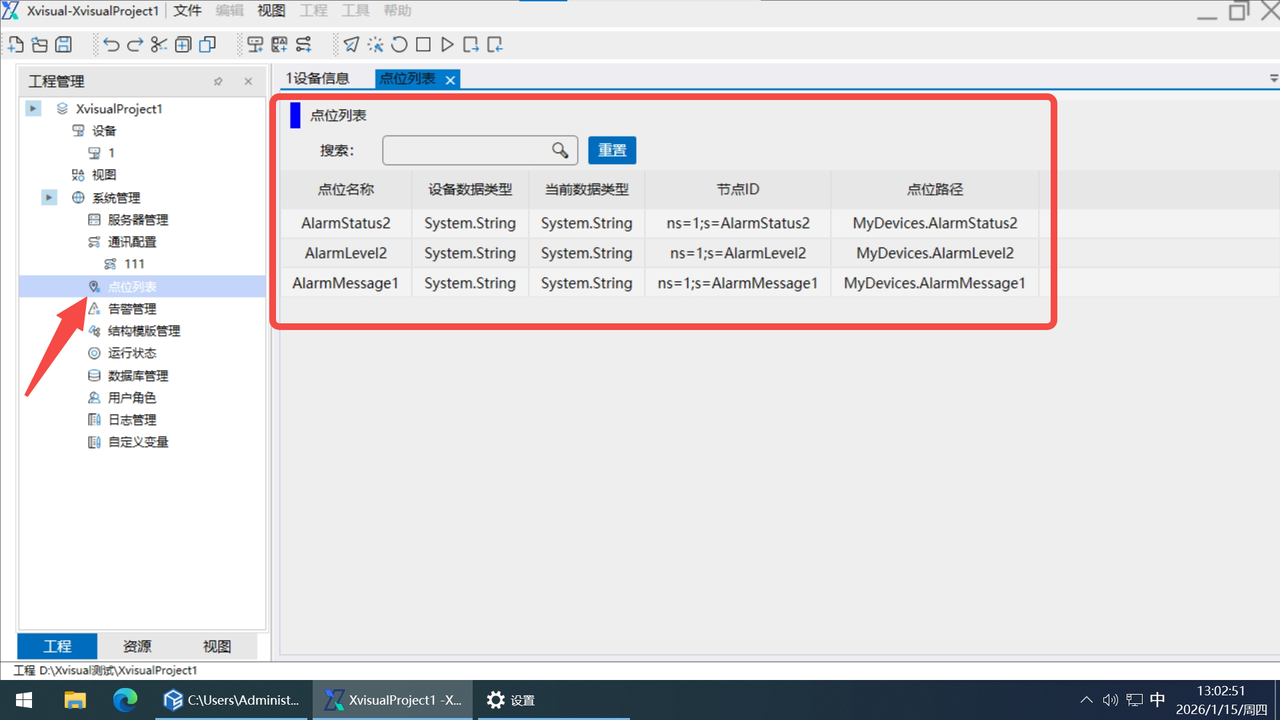Focus the 搜索 search input field
This screenshot has height=720, width=1280.
480,150
